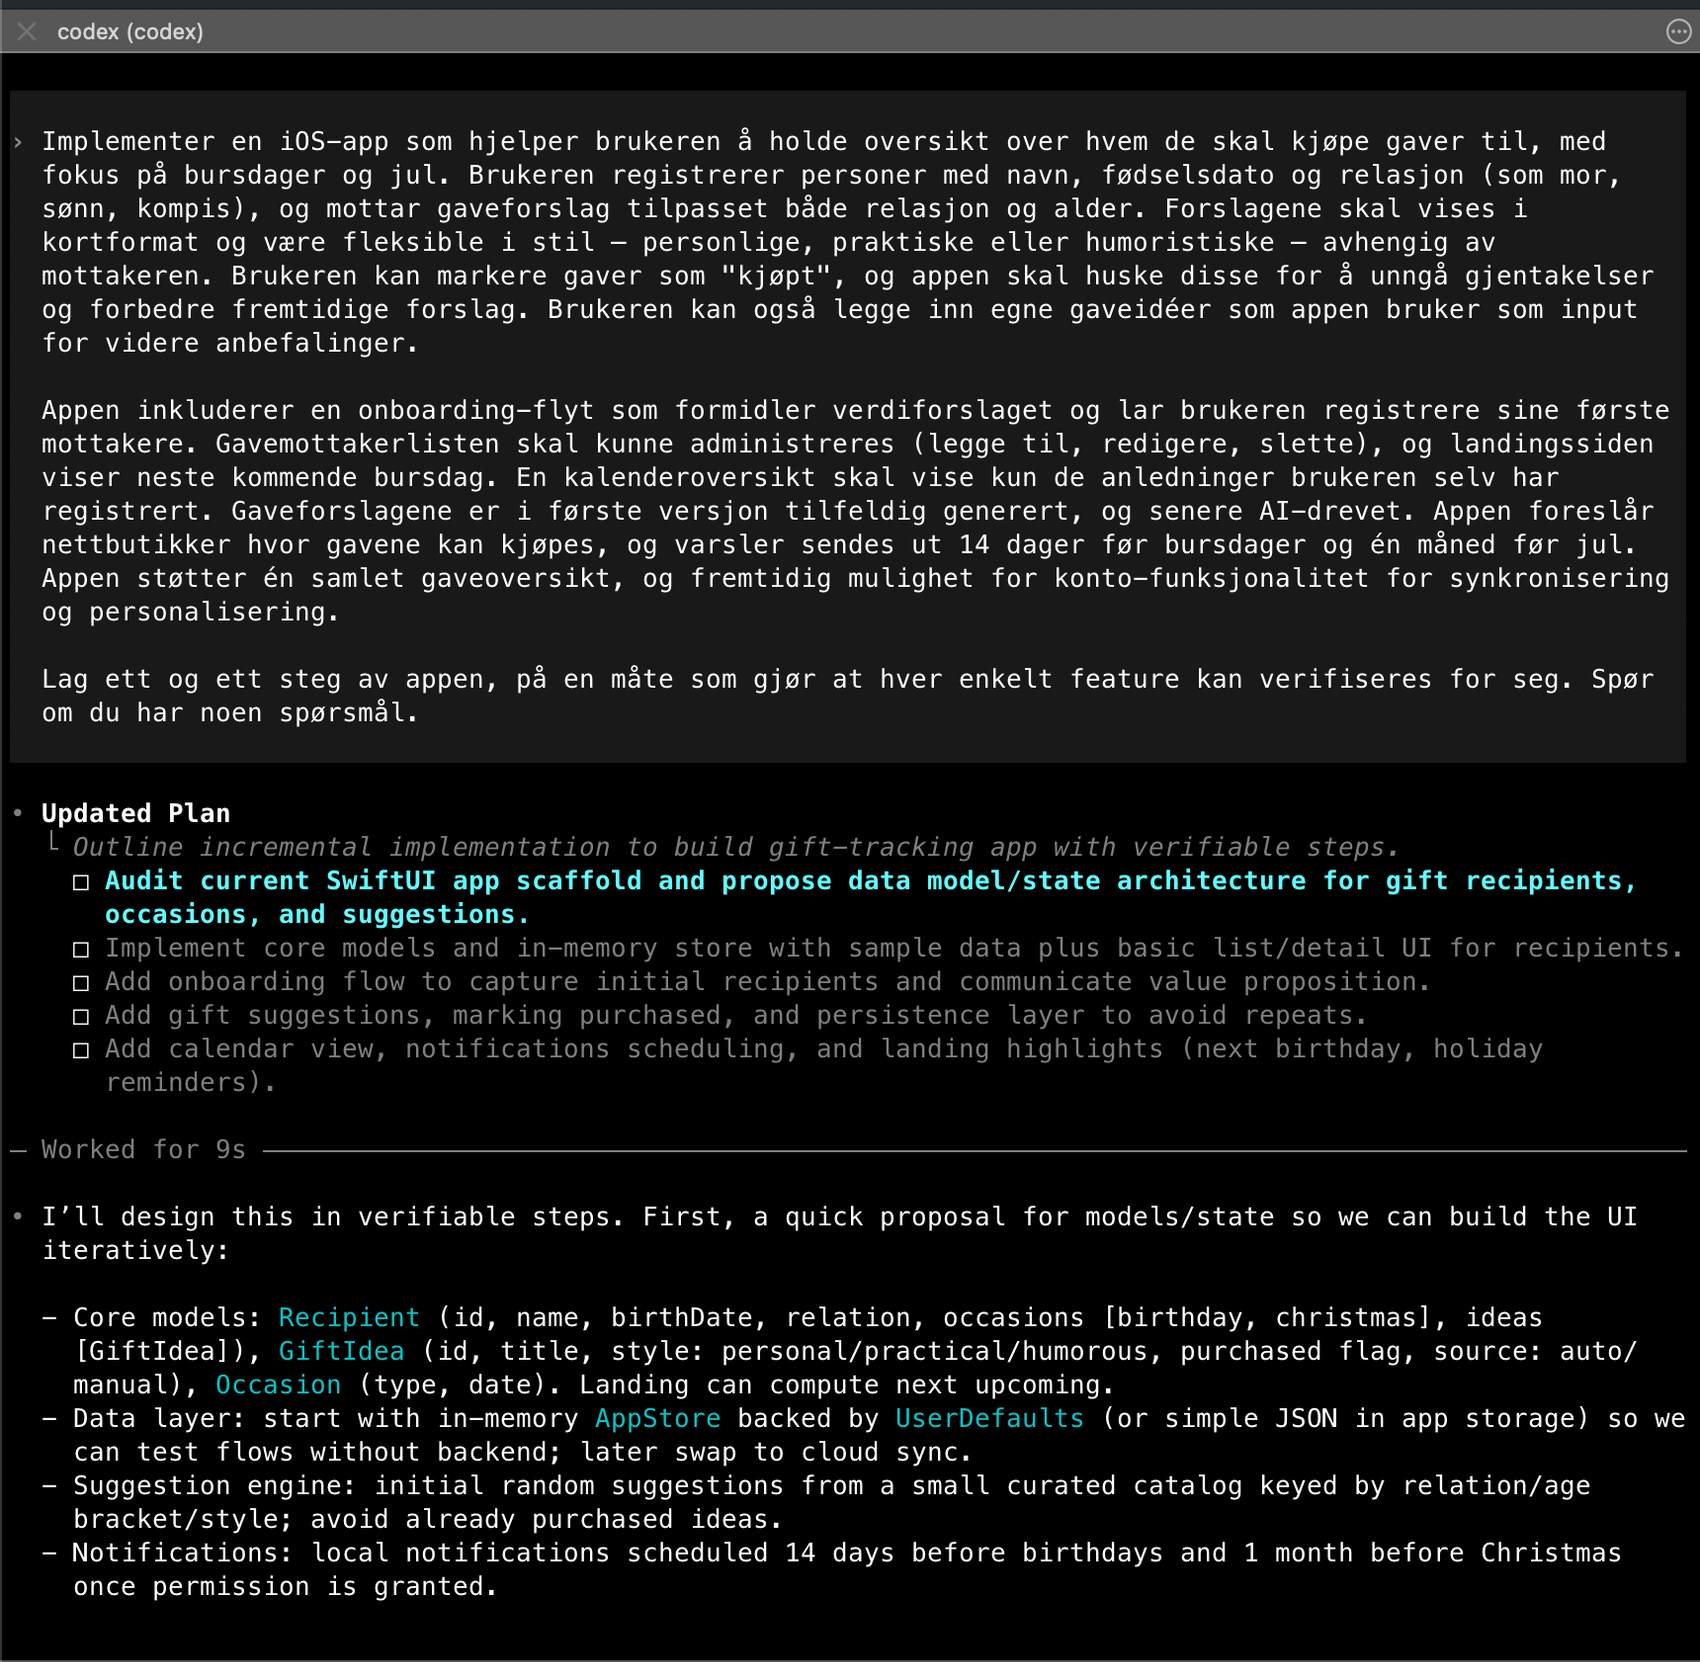Select the codex (codex) tab title
The width and height of the screenshot is (1700, 1662).
[x=130, y=32]
